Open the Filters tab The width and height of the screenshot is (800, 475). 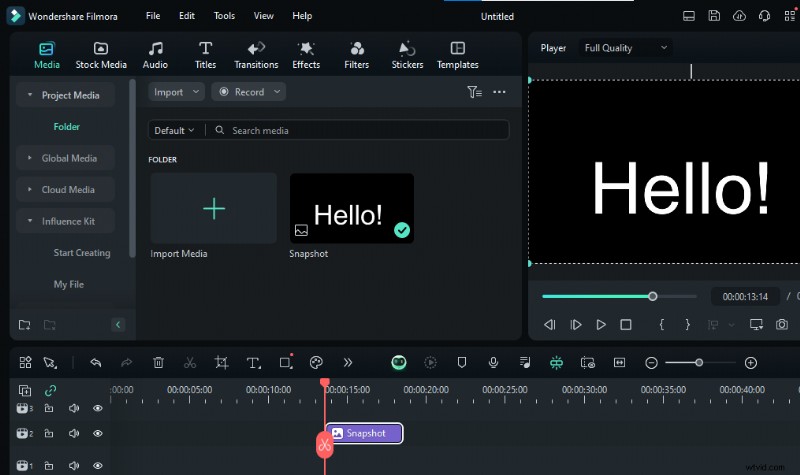pos(357,55)
